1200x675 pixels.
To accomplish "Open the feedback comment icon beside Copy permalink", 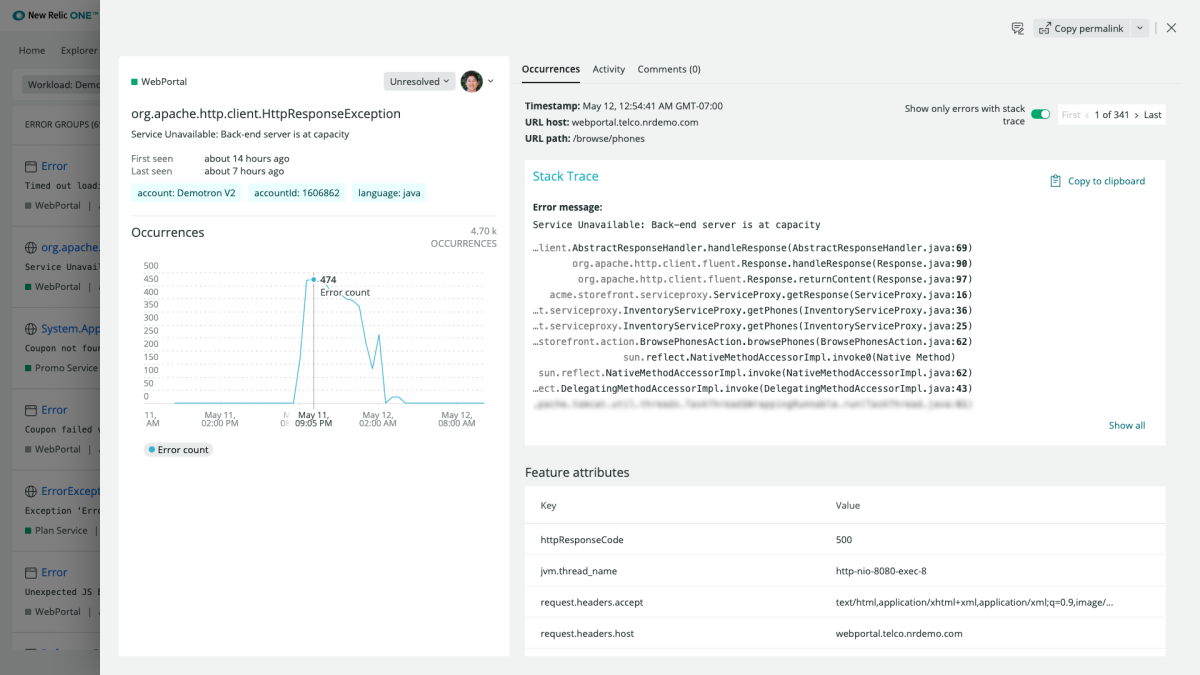I will [x=1017, y=29].
